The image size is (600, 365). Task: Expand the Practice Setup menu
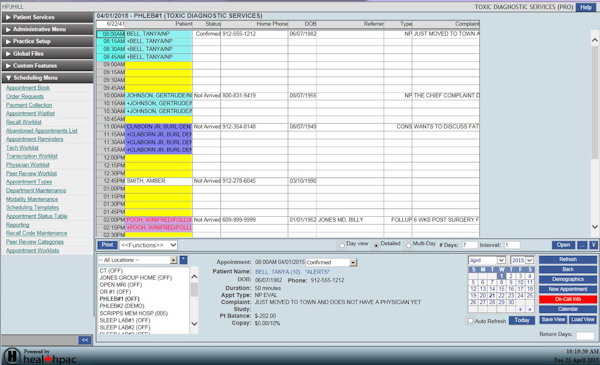(47, 41)
